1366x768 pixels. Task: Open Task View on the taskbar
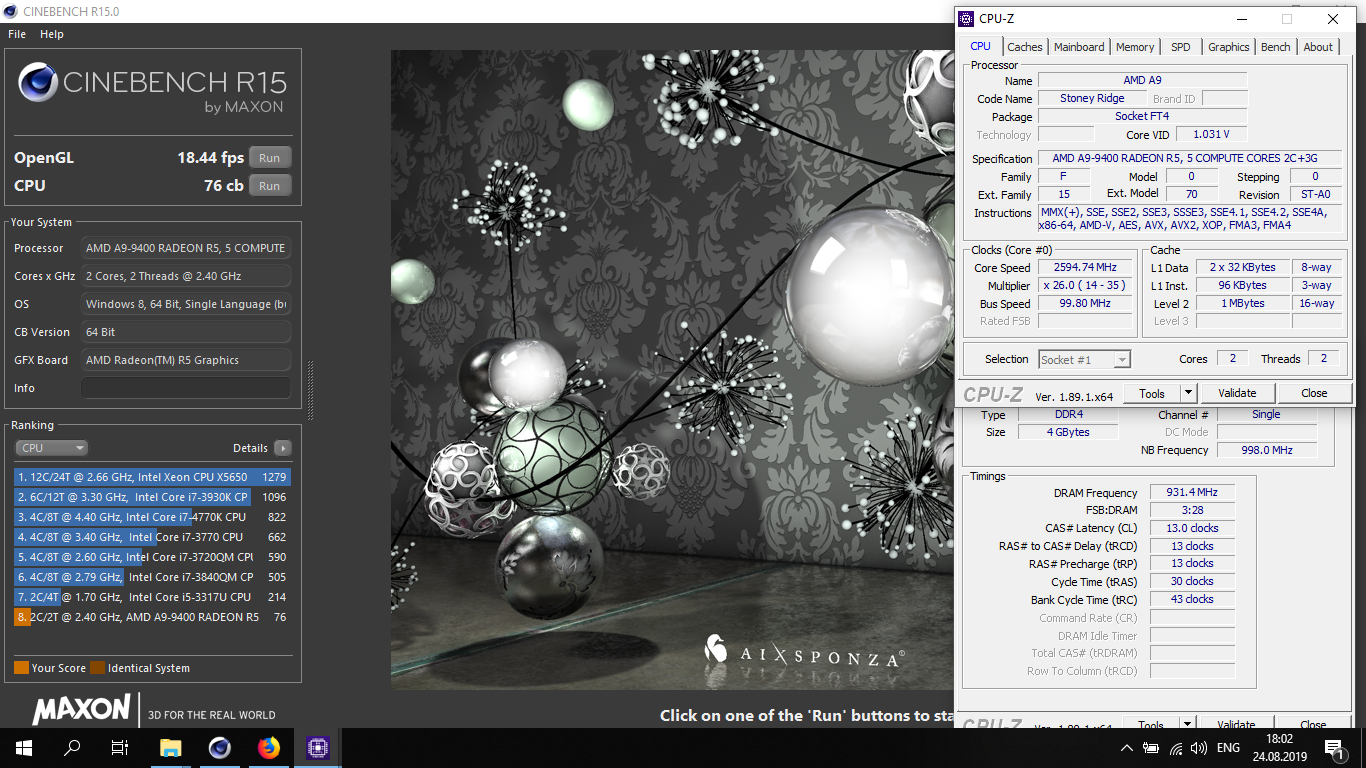point(120,747)
